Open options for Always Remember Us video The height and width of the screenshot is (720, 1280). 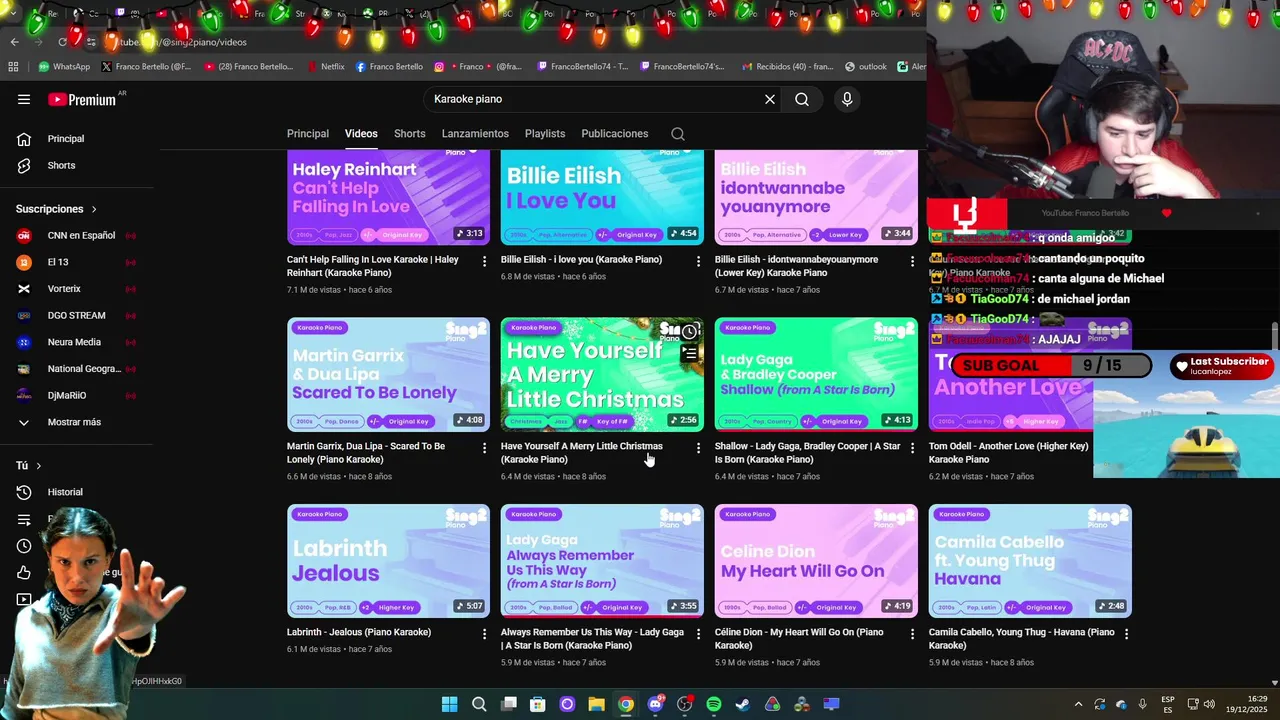(x=698, y=634)
